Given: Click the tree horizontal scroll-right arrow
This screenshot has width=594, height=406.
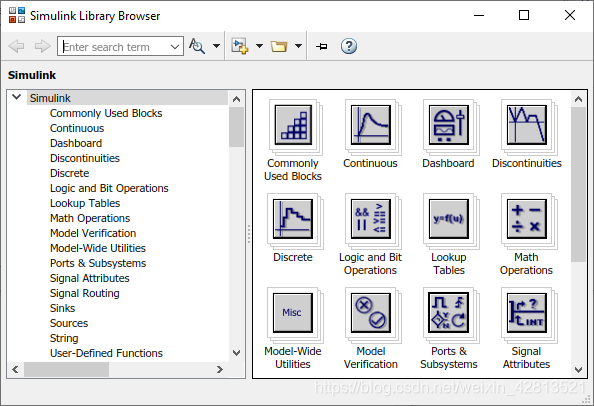Looking at the screenshot, I should tap(220, 369).
